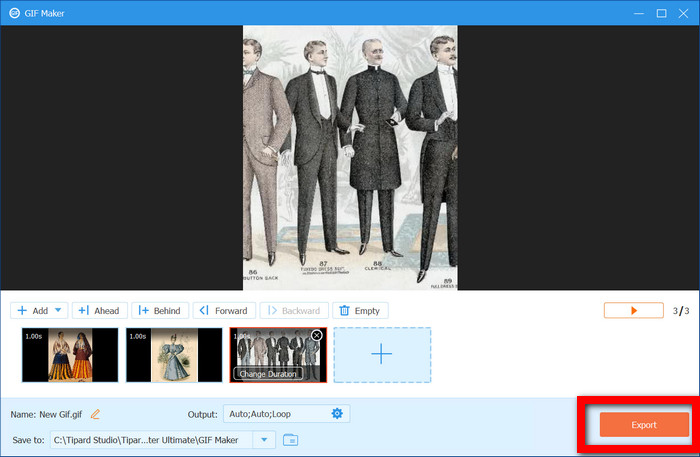Click the GIF Maker logo icon in title bar
Image resolution: width=700 pixels, height=457 pixels.
[15, 13]
